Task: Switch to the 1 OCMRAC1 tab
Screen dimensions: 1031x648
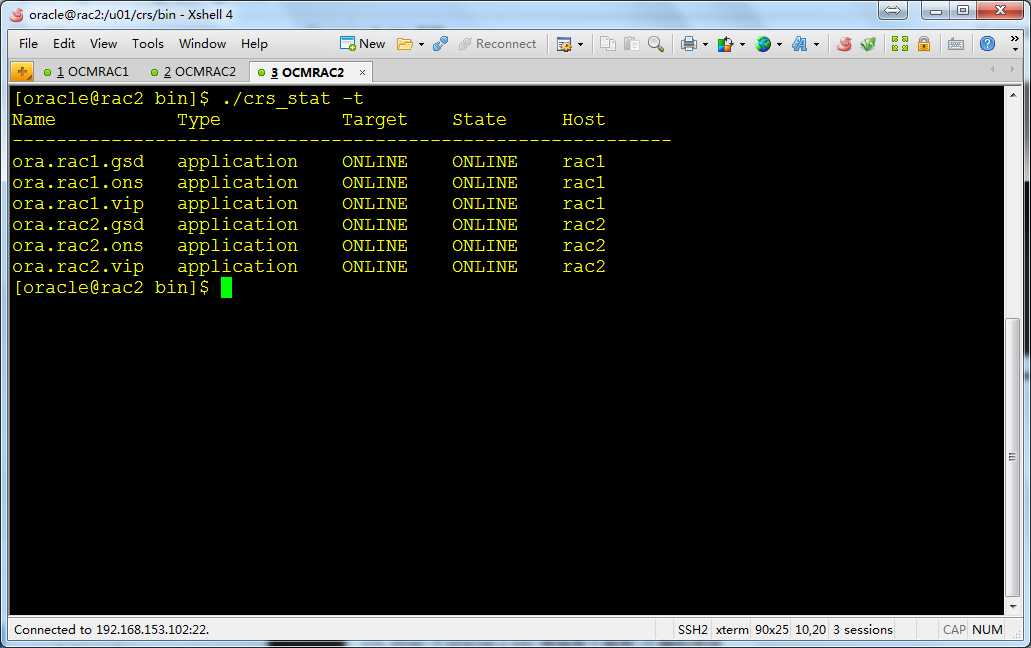Action: point(87,72)
